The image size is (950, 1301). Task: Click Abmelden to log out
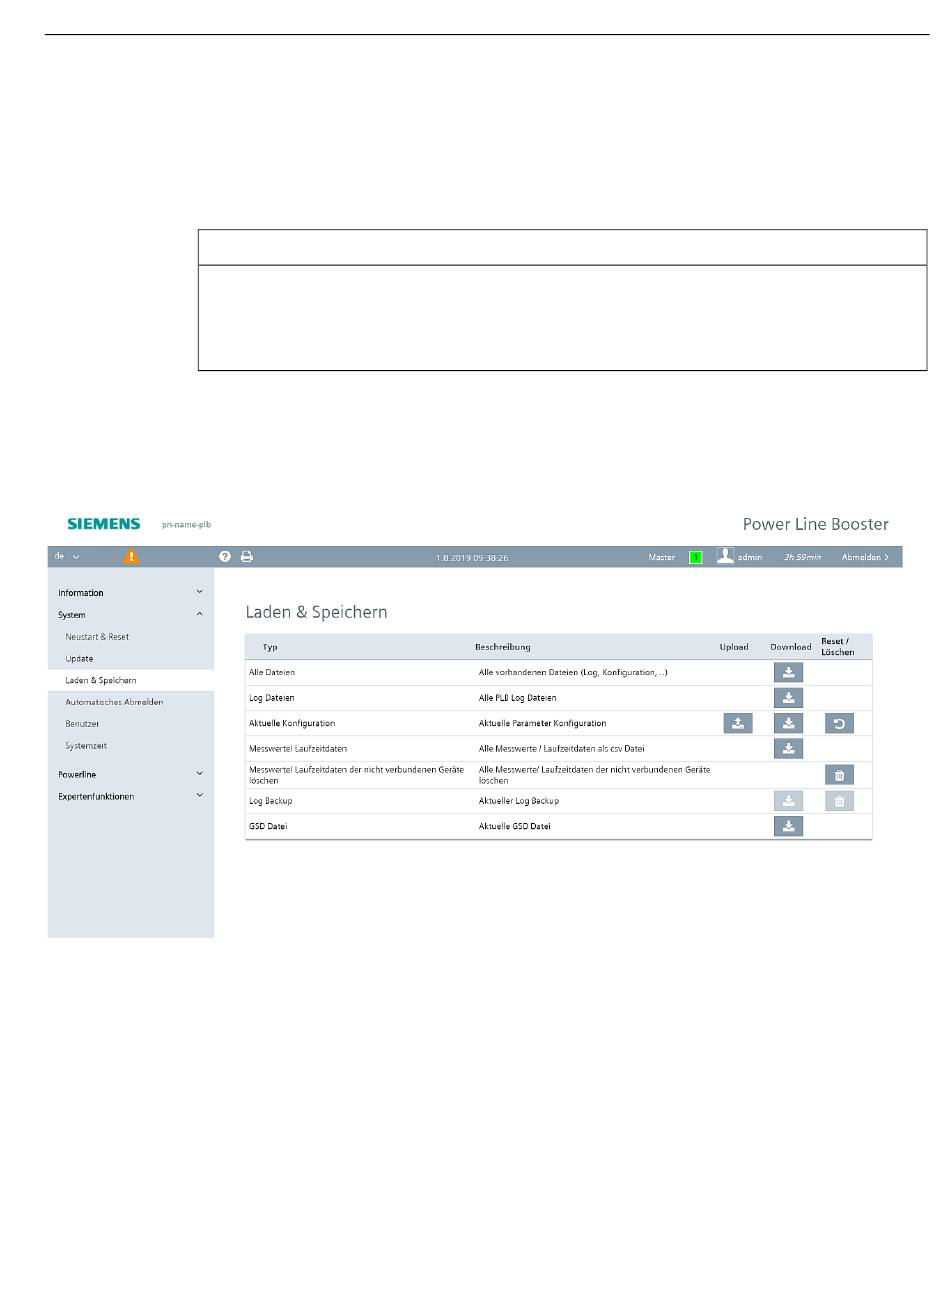865,557
